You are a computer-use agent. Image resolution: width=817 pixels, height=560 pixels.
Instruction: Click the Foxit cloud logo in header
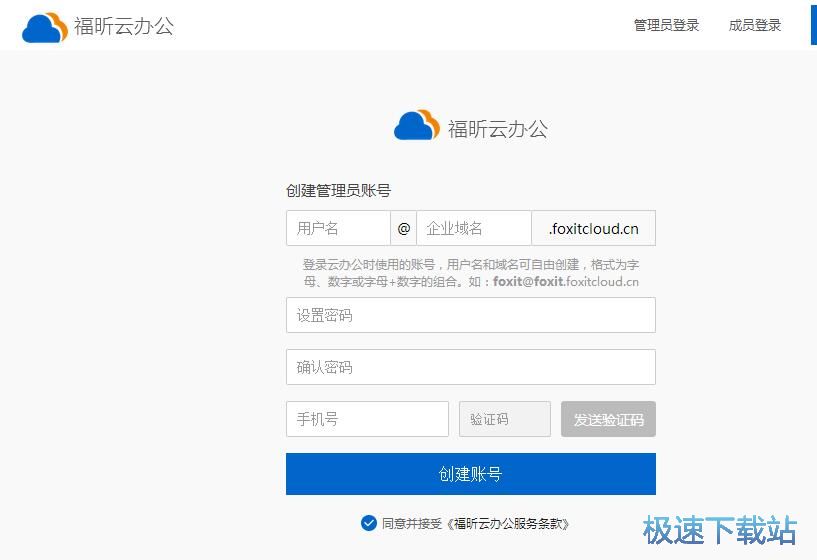(x=44, y=27)
